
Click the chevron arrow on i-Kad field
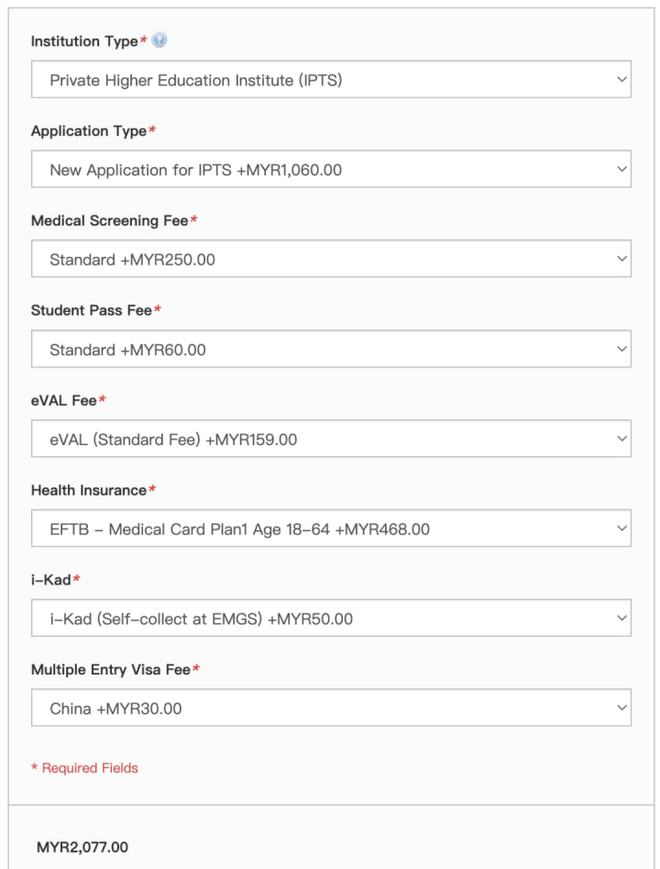click(621, 618)
